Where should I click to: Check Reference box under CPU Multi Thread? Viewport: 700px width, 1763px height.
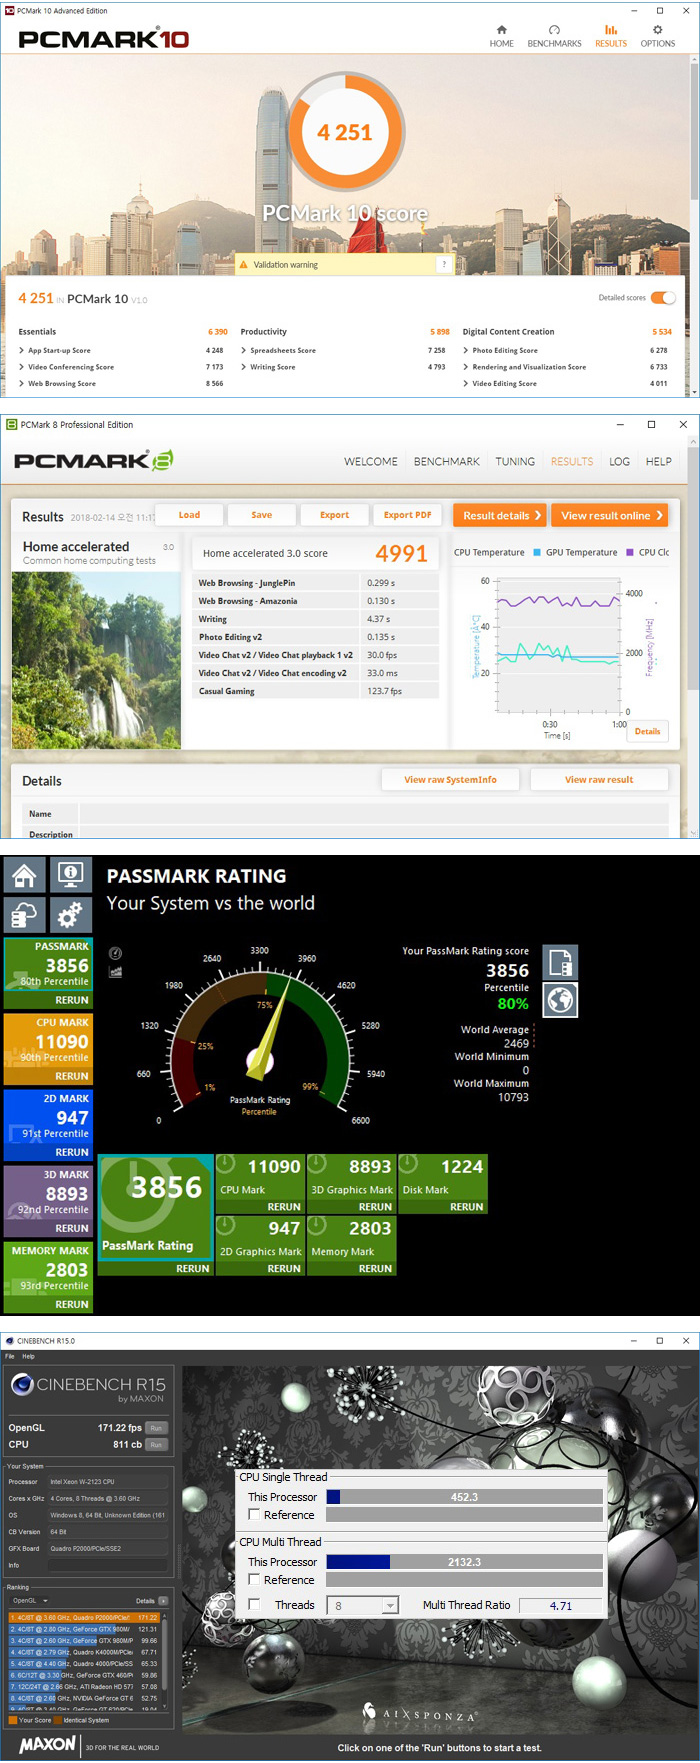pos(254,1580)
